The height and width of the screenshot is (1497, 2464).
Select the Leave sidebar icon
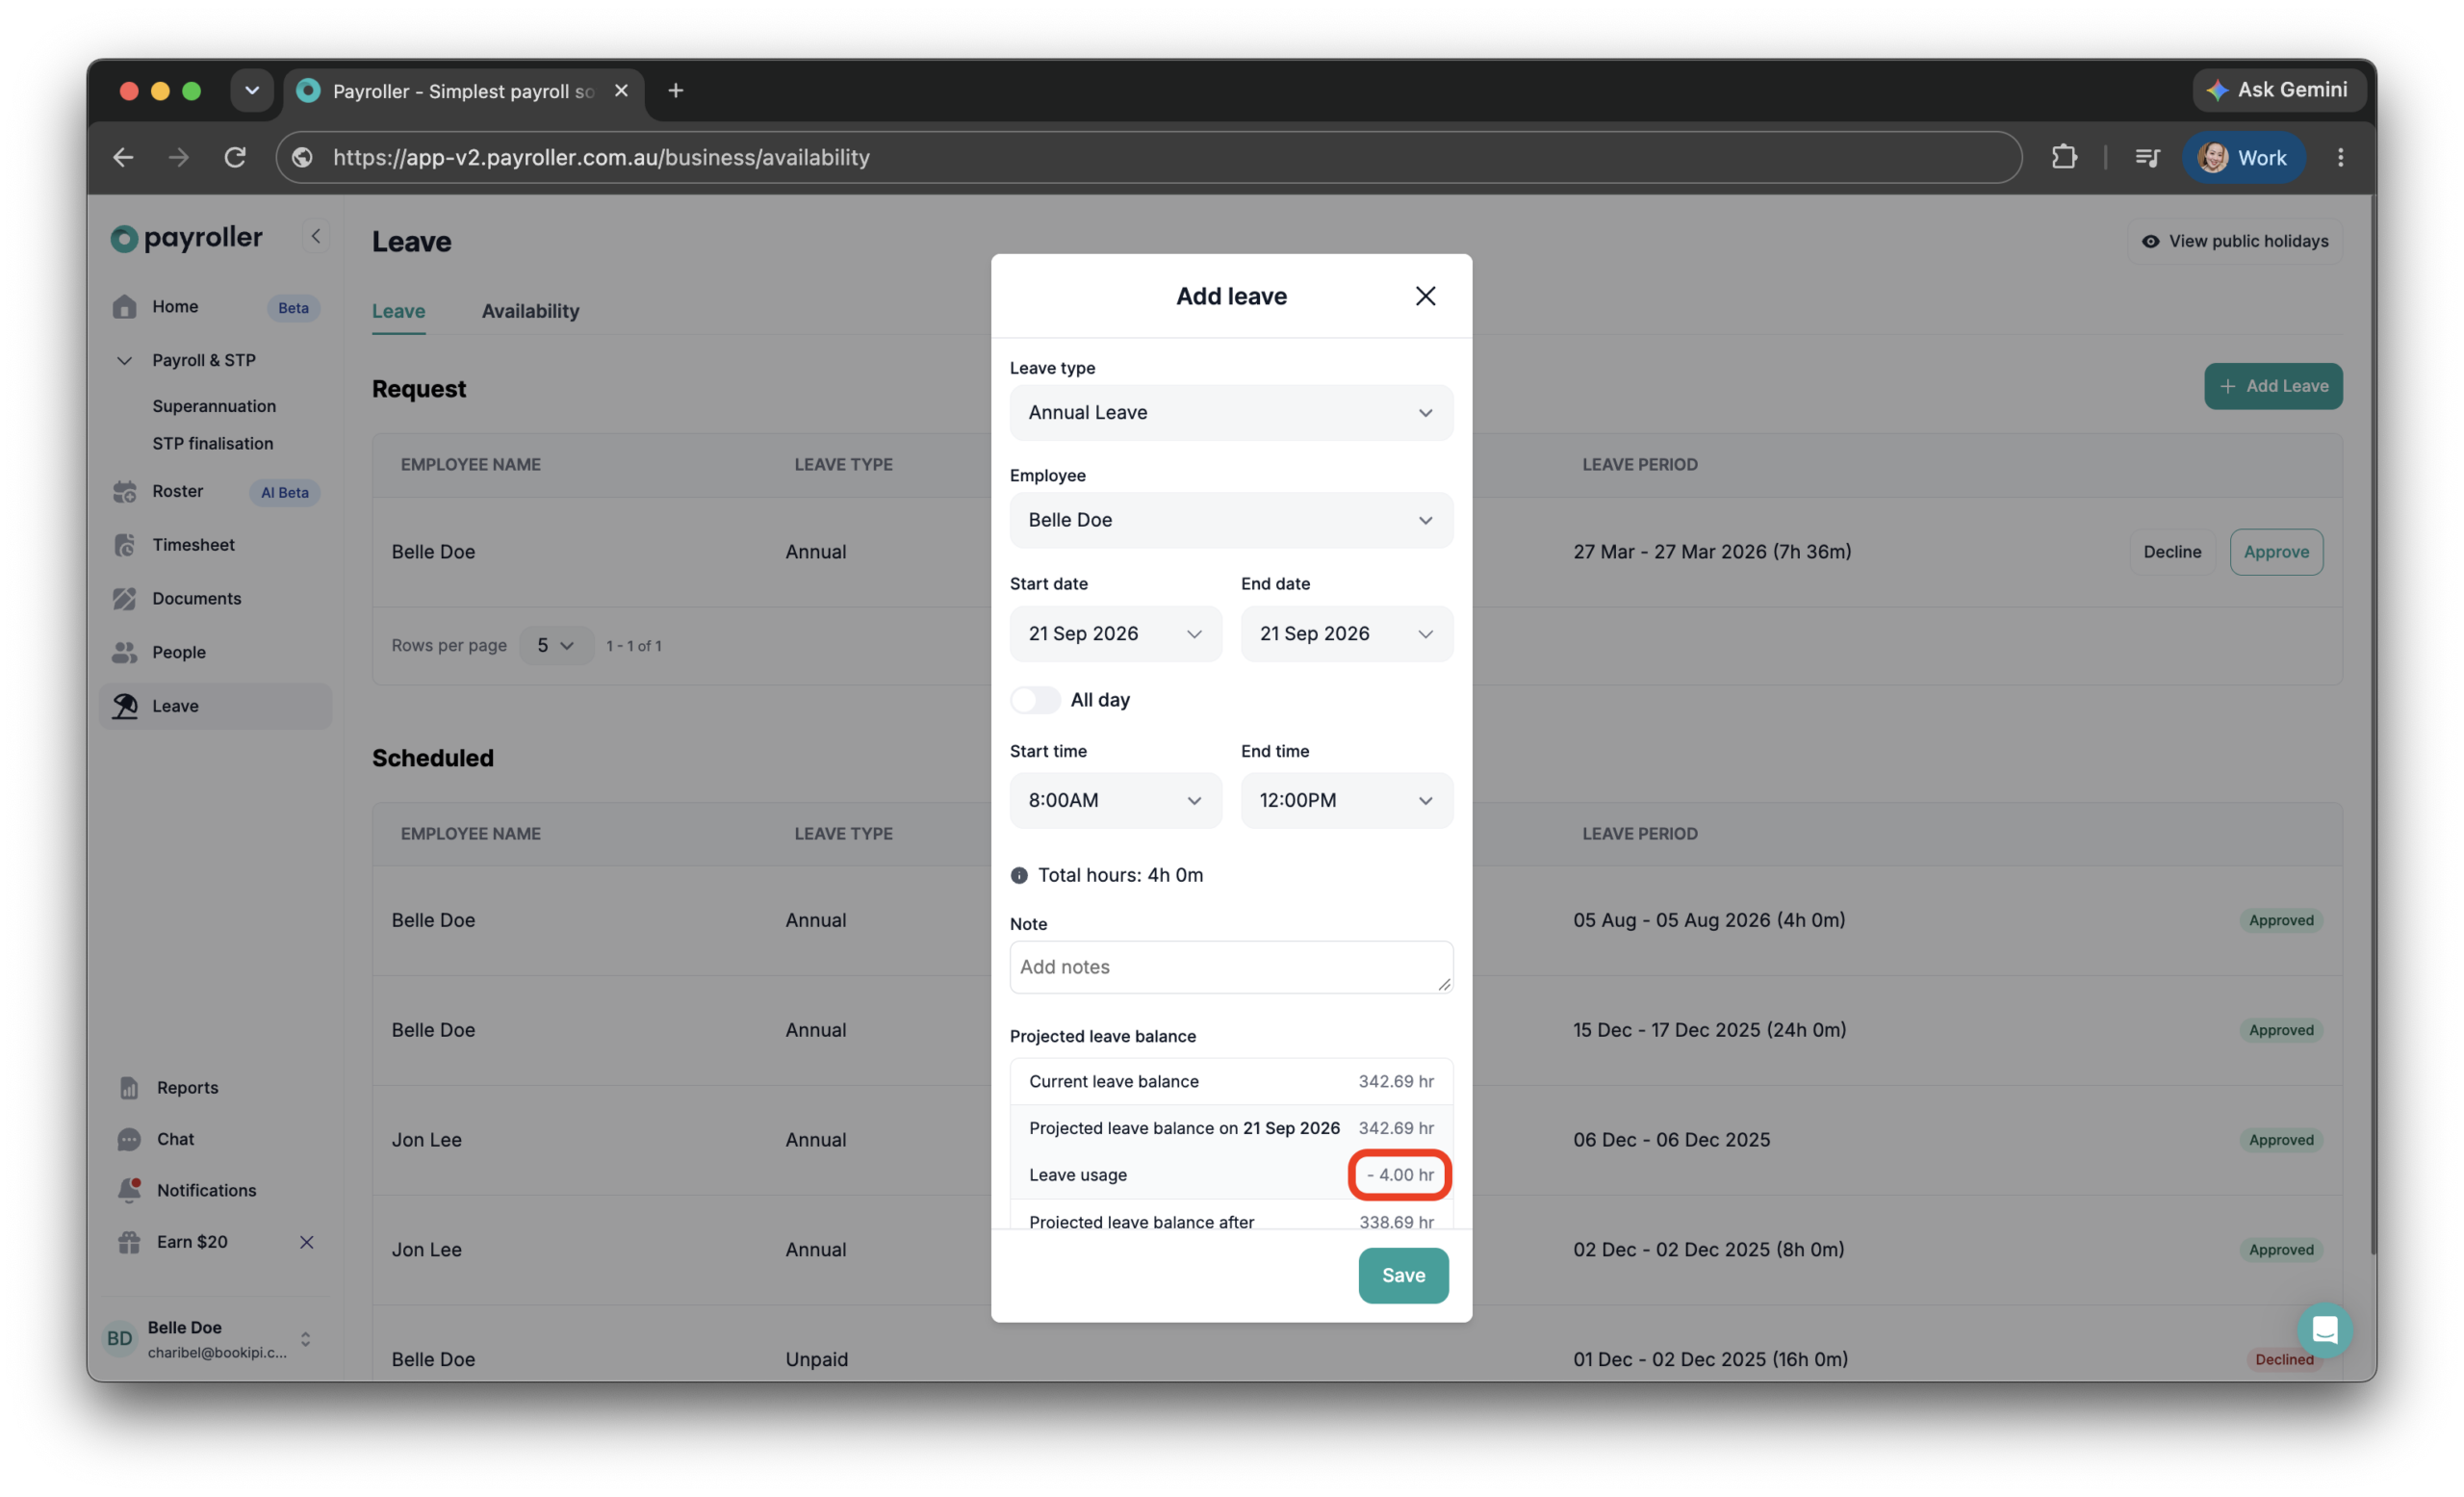click(x=124, y=706)
